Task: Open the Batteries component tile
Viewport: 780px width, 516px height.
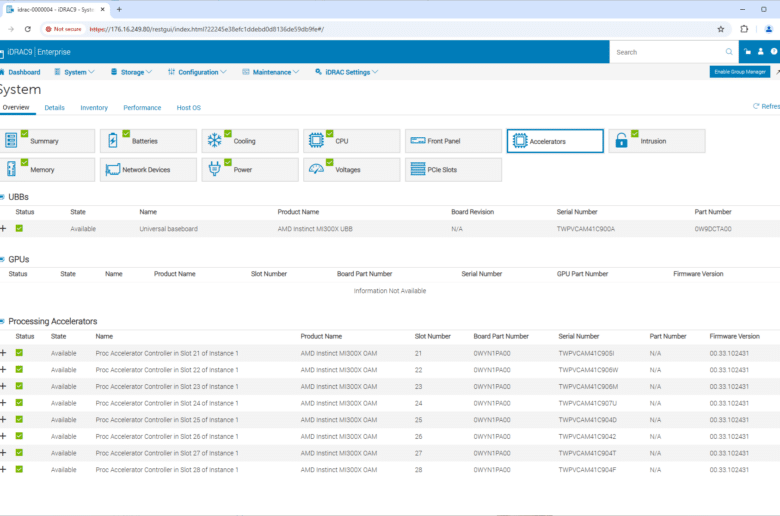Action: 148,141
